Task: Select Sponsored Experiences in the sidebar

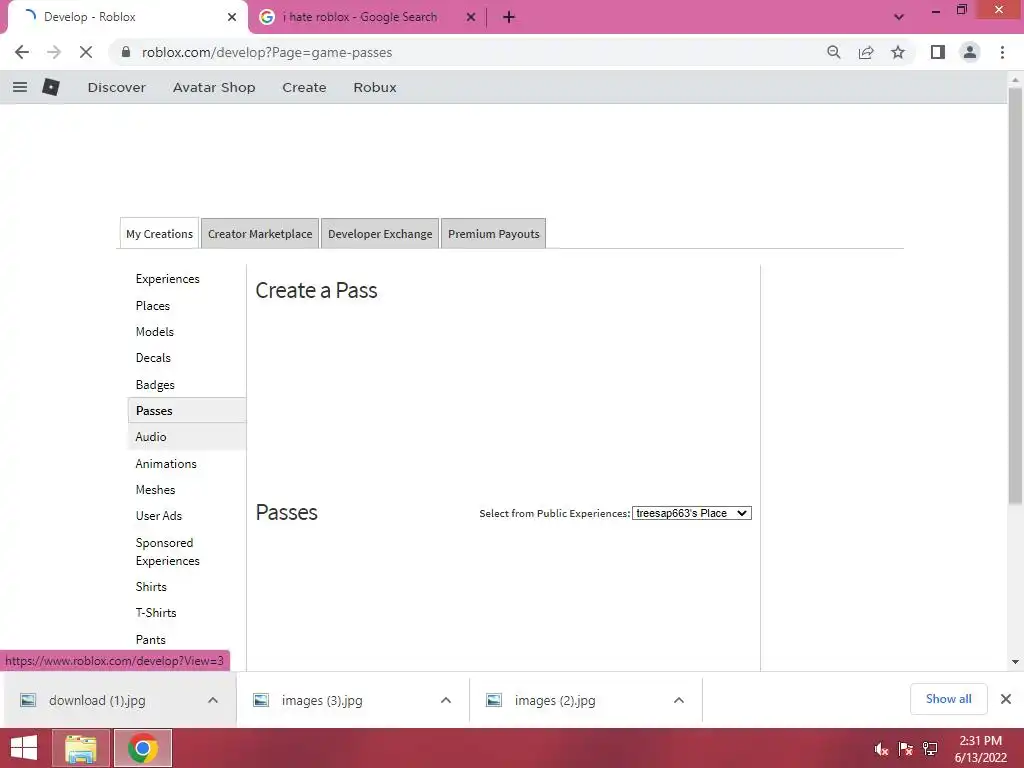Action: [168, 552]
